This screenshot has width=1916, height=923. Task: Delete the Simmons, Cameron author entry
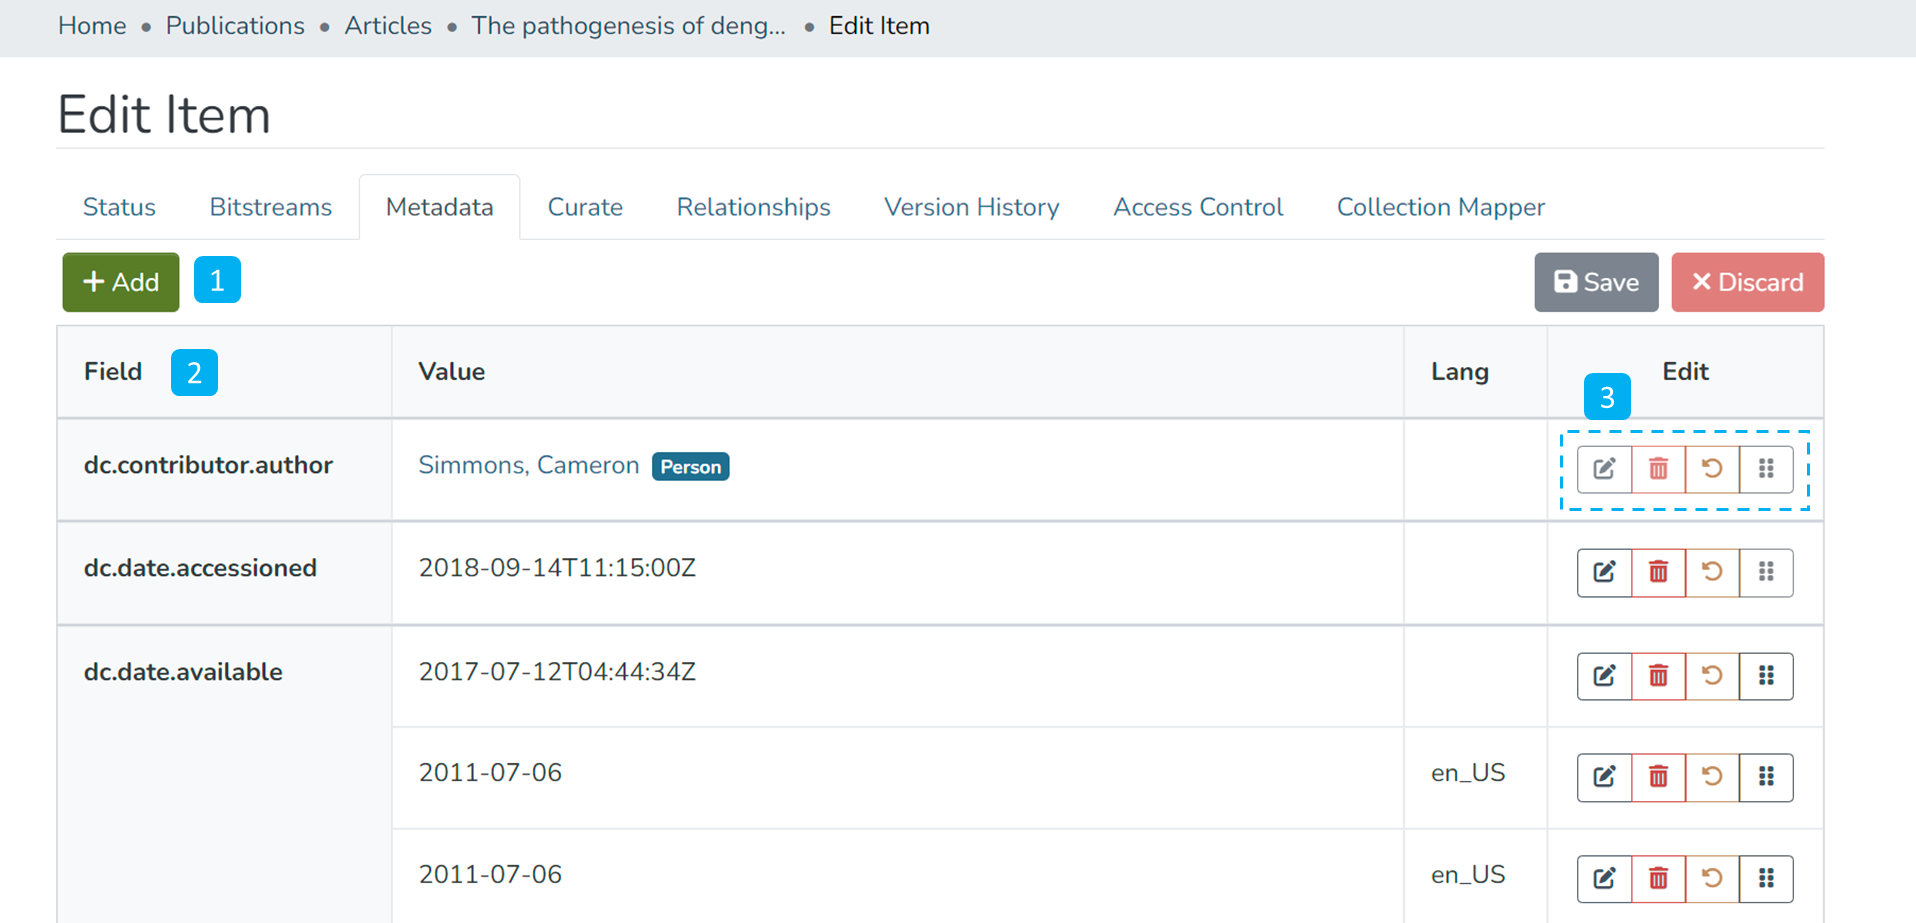click(1658, 469)
